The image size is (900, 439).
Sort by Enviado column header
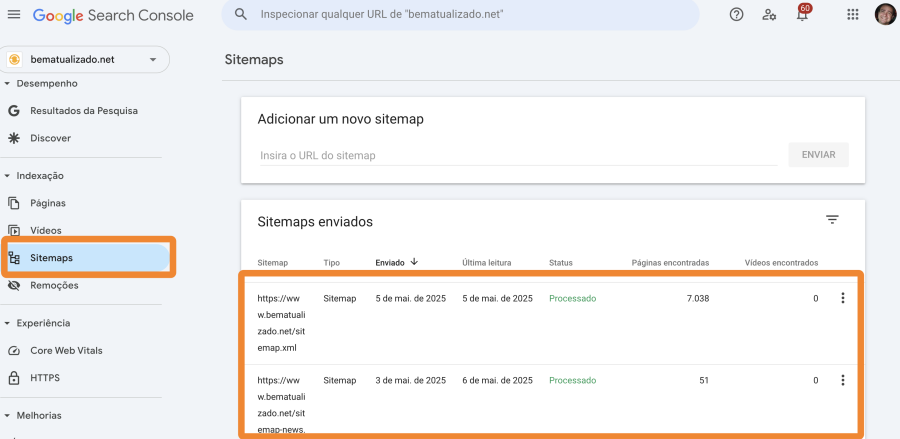click(x=390, y=263)
